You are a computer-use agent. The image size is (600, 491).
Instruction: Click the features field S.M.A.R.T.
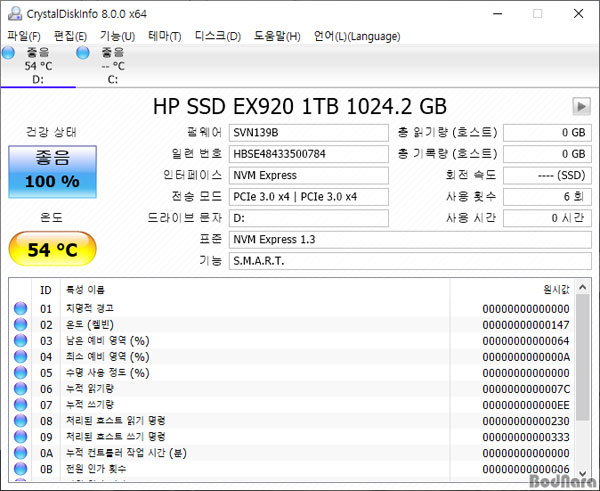[410, 261]
